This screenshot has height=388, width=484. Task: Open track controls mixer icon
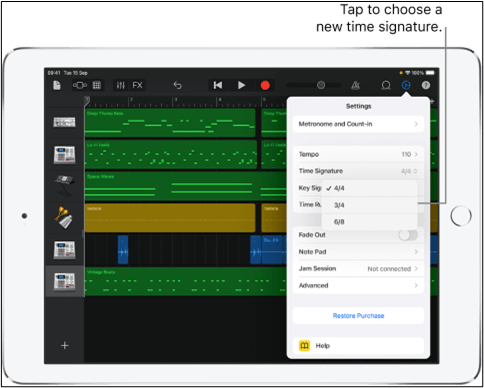120,85
